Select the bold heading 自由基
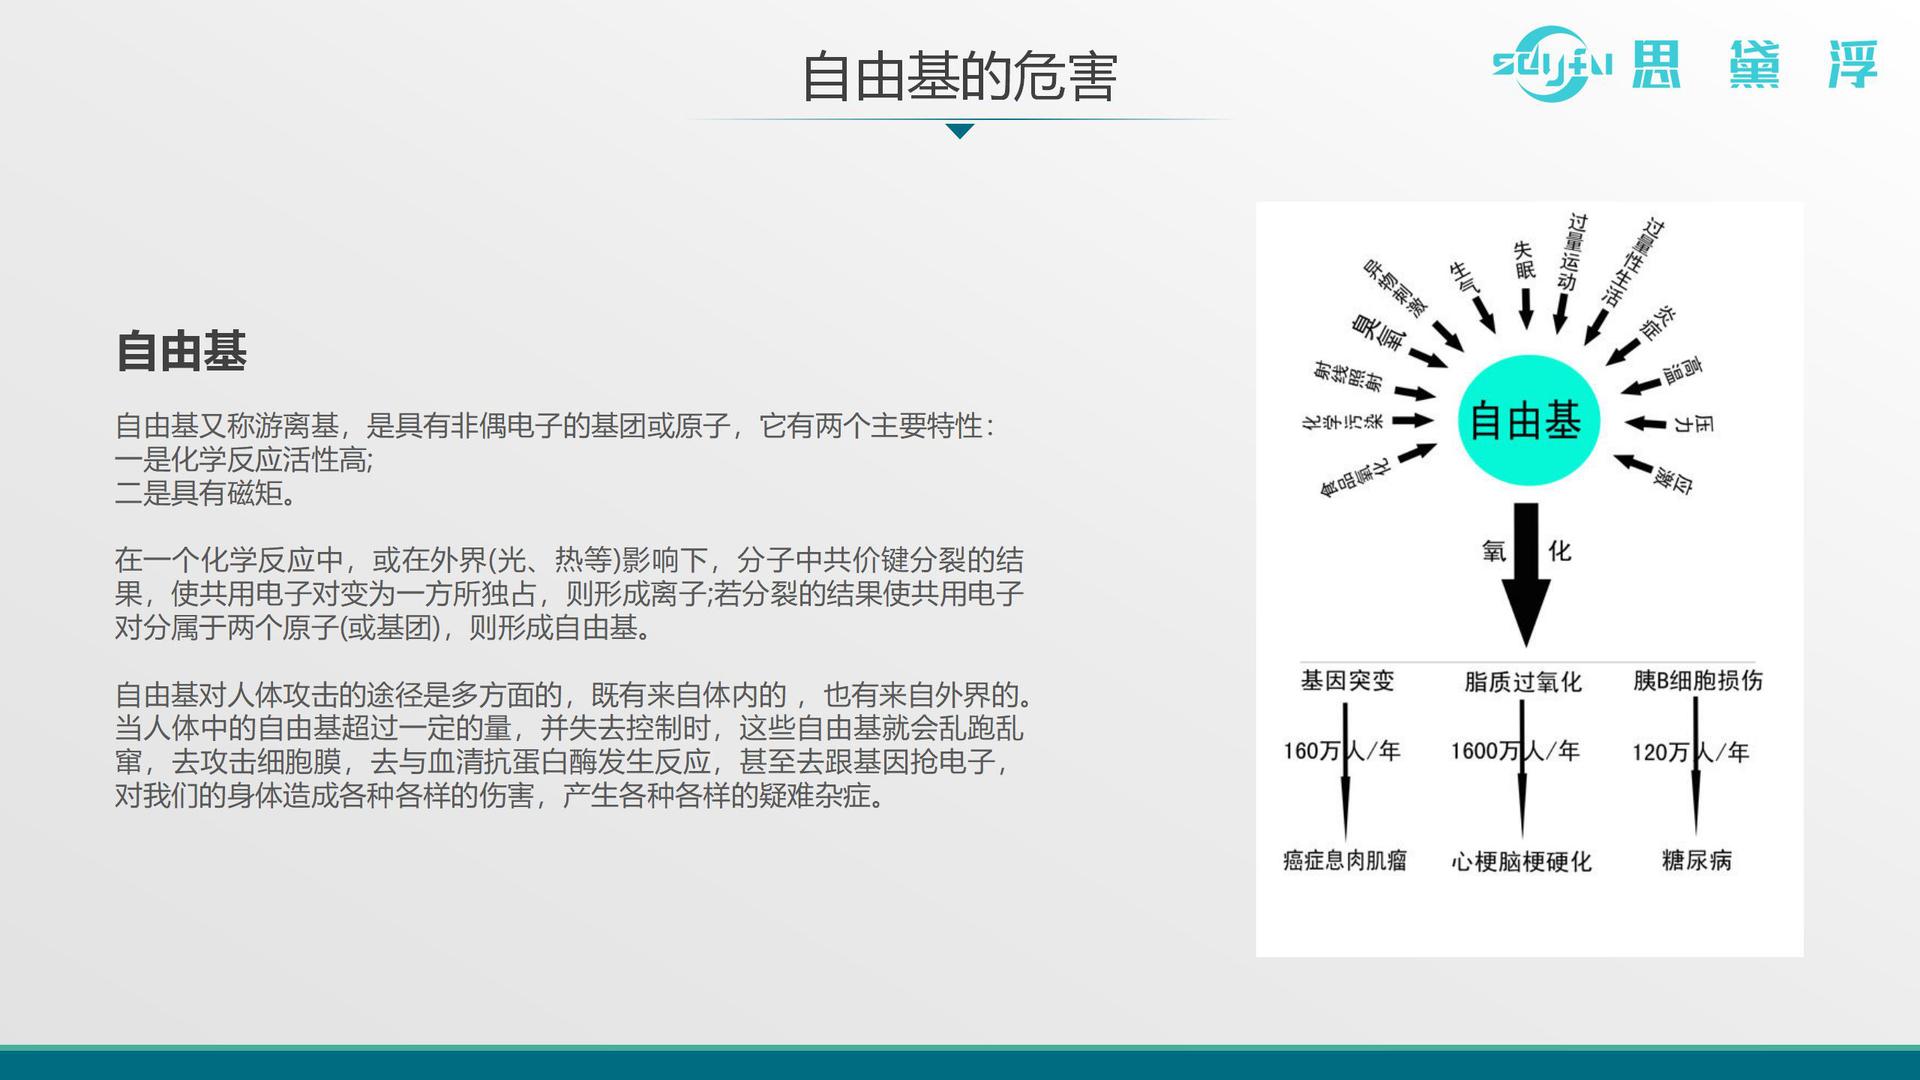This screenshot has height=1080, width=1920. pyautogui.click(x=181, y=351)
